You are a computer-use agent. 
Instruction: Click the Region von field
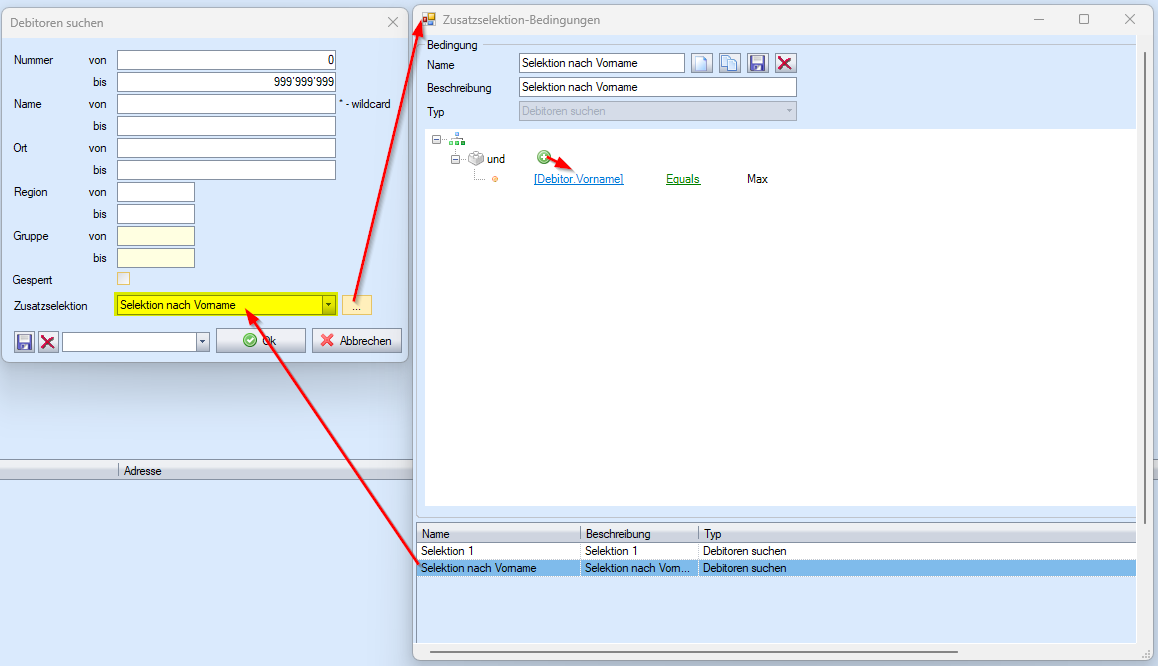(x=156, y=192)
